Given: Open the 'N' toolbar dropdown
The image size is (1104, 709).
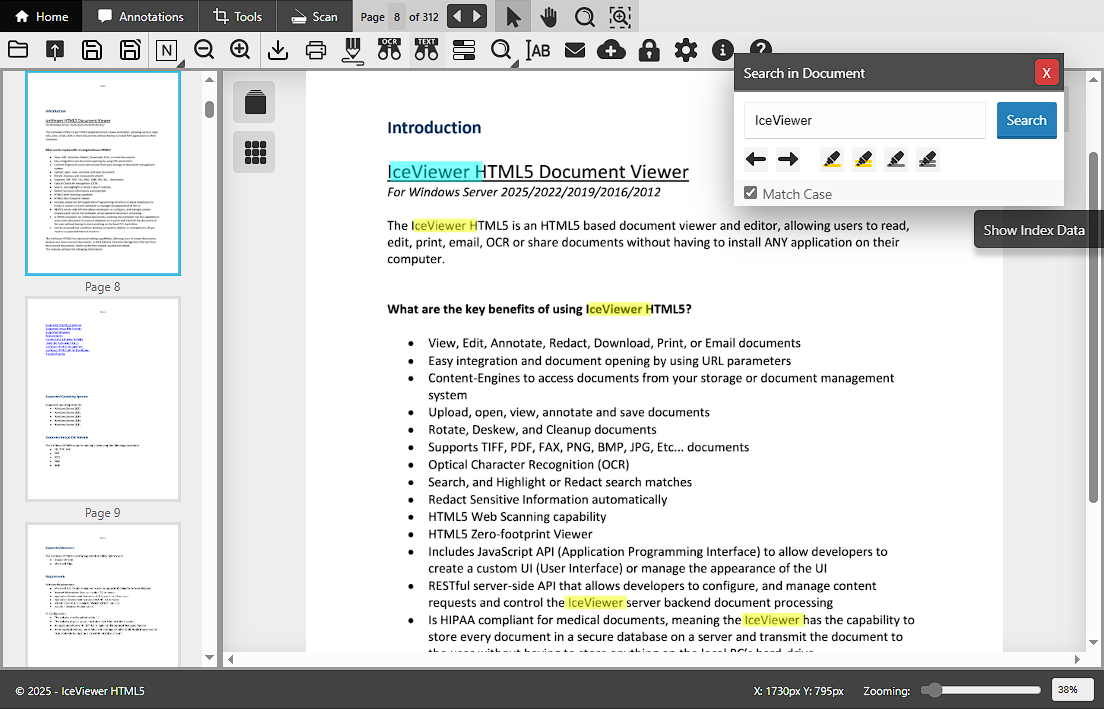Looking at the screenshot, I should 166,50.
